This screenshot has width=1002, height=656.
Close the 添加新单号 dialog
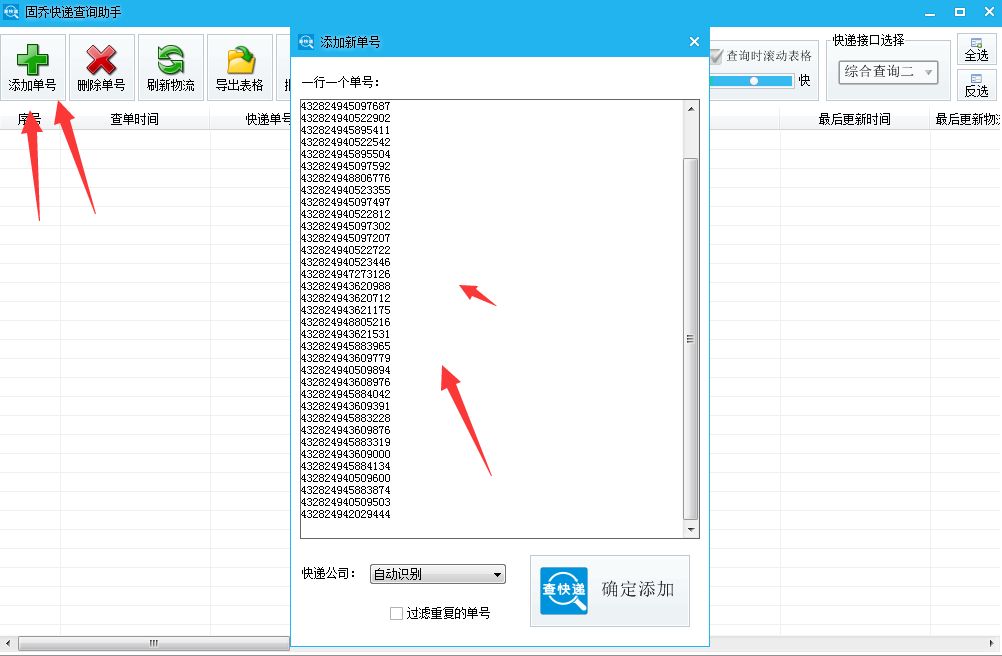coord(695,42)
